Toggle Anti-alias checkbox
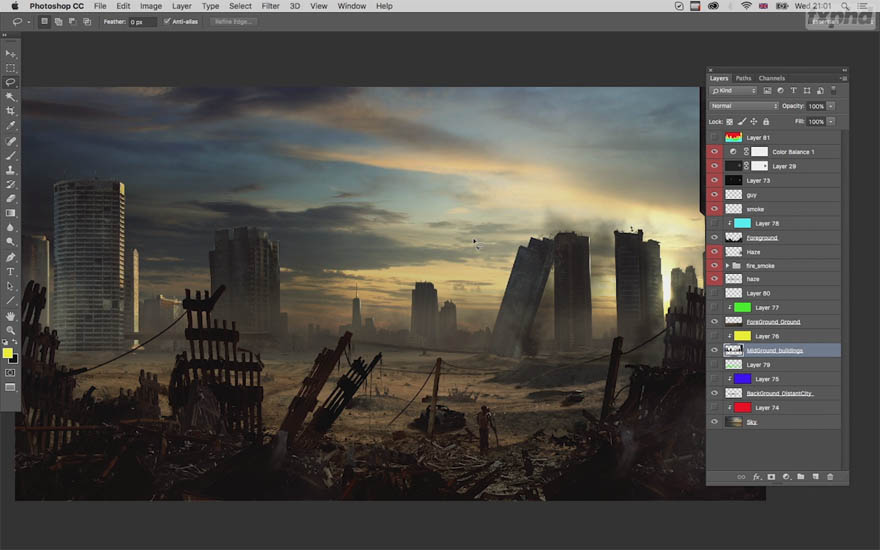Image resolution: width=880 pixels, height=550 pixels. coord(167,21)
